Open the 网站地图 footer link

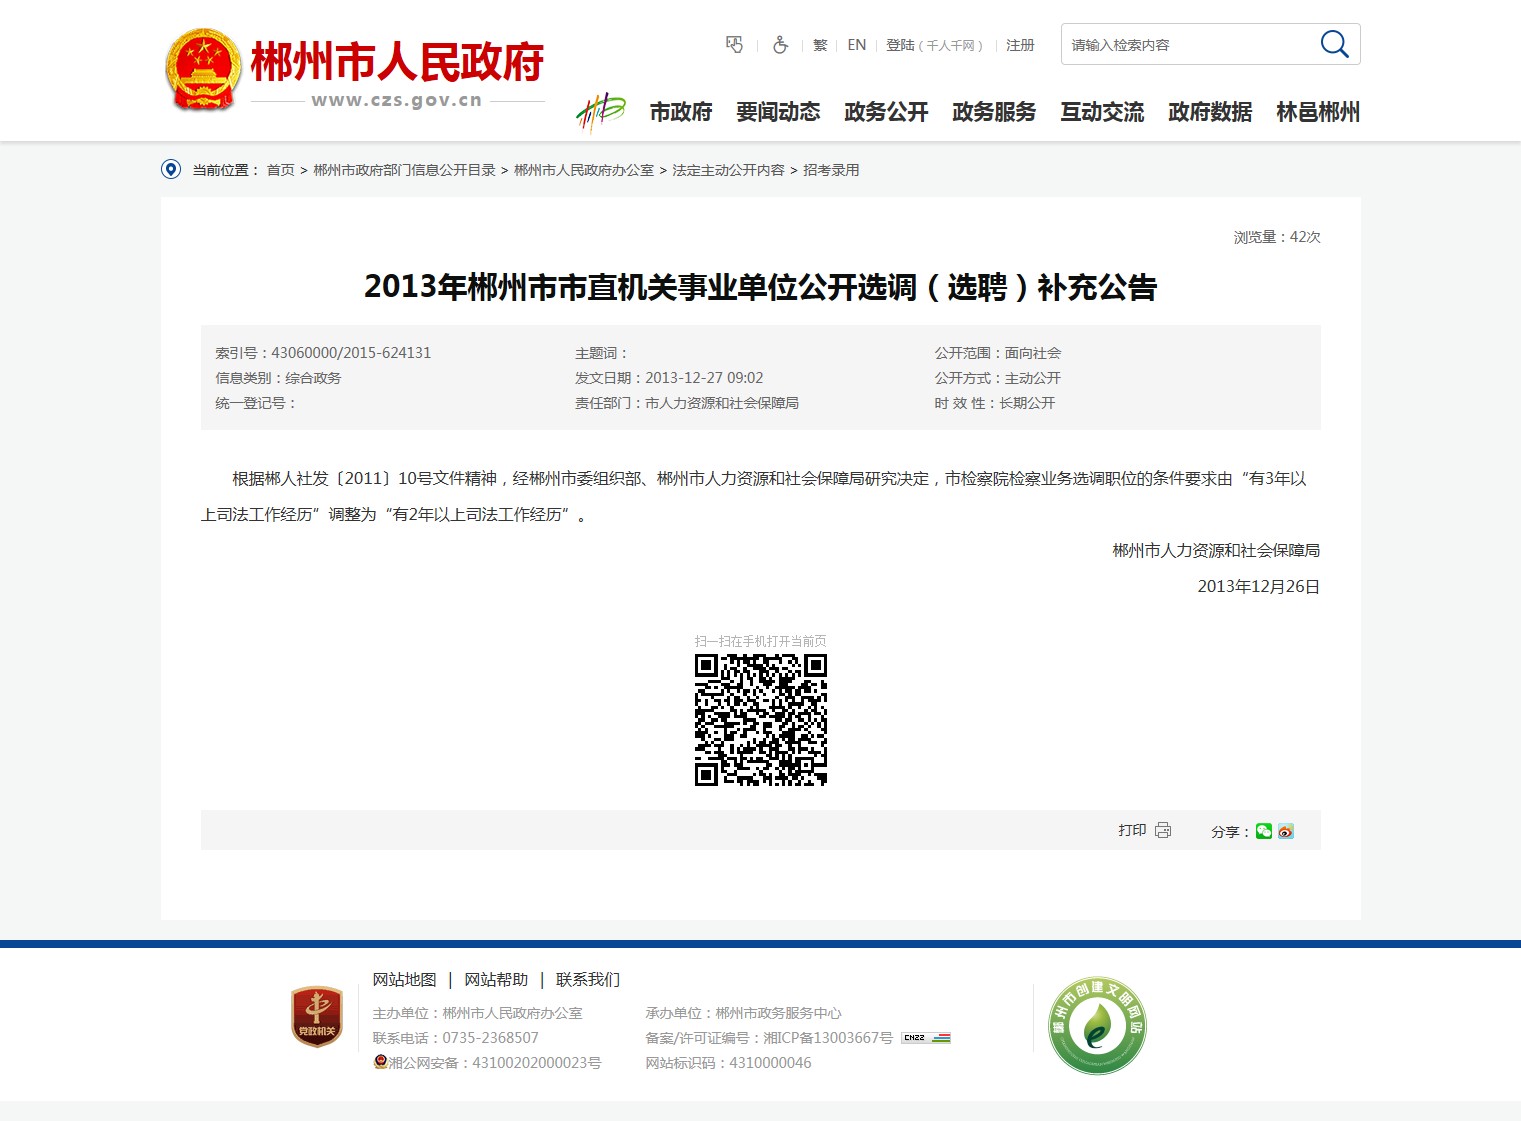(404, 980)
